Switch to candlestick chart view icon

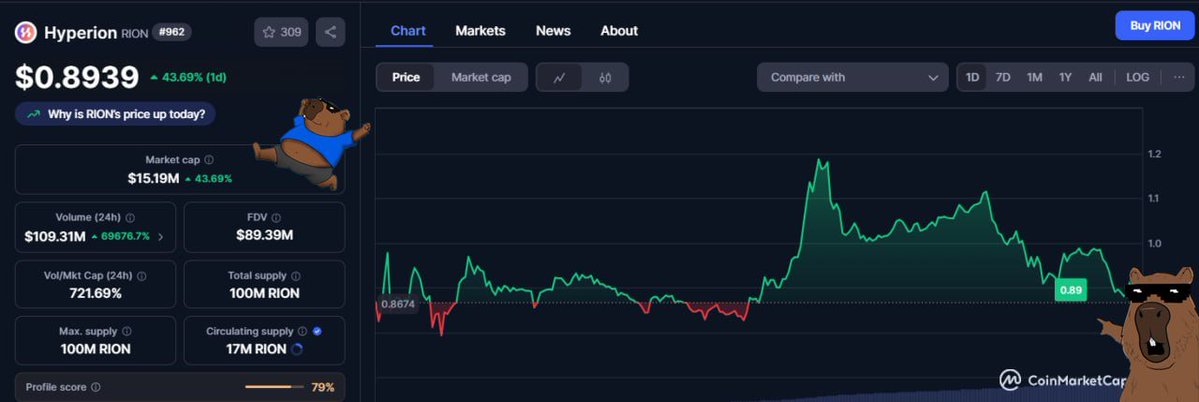(x=605, y=77)
